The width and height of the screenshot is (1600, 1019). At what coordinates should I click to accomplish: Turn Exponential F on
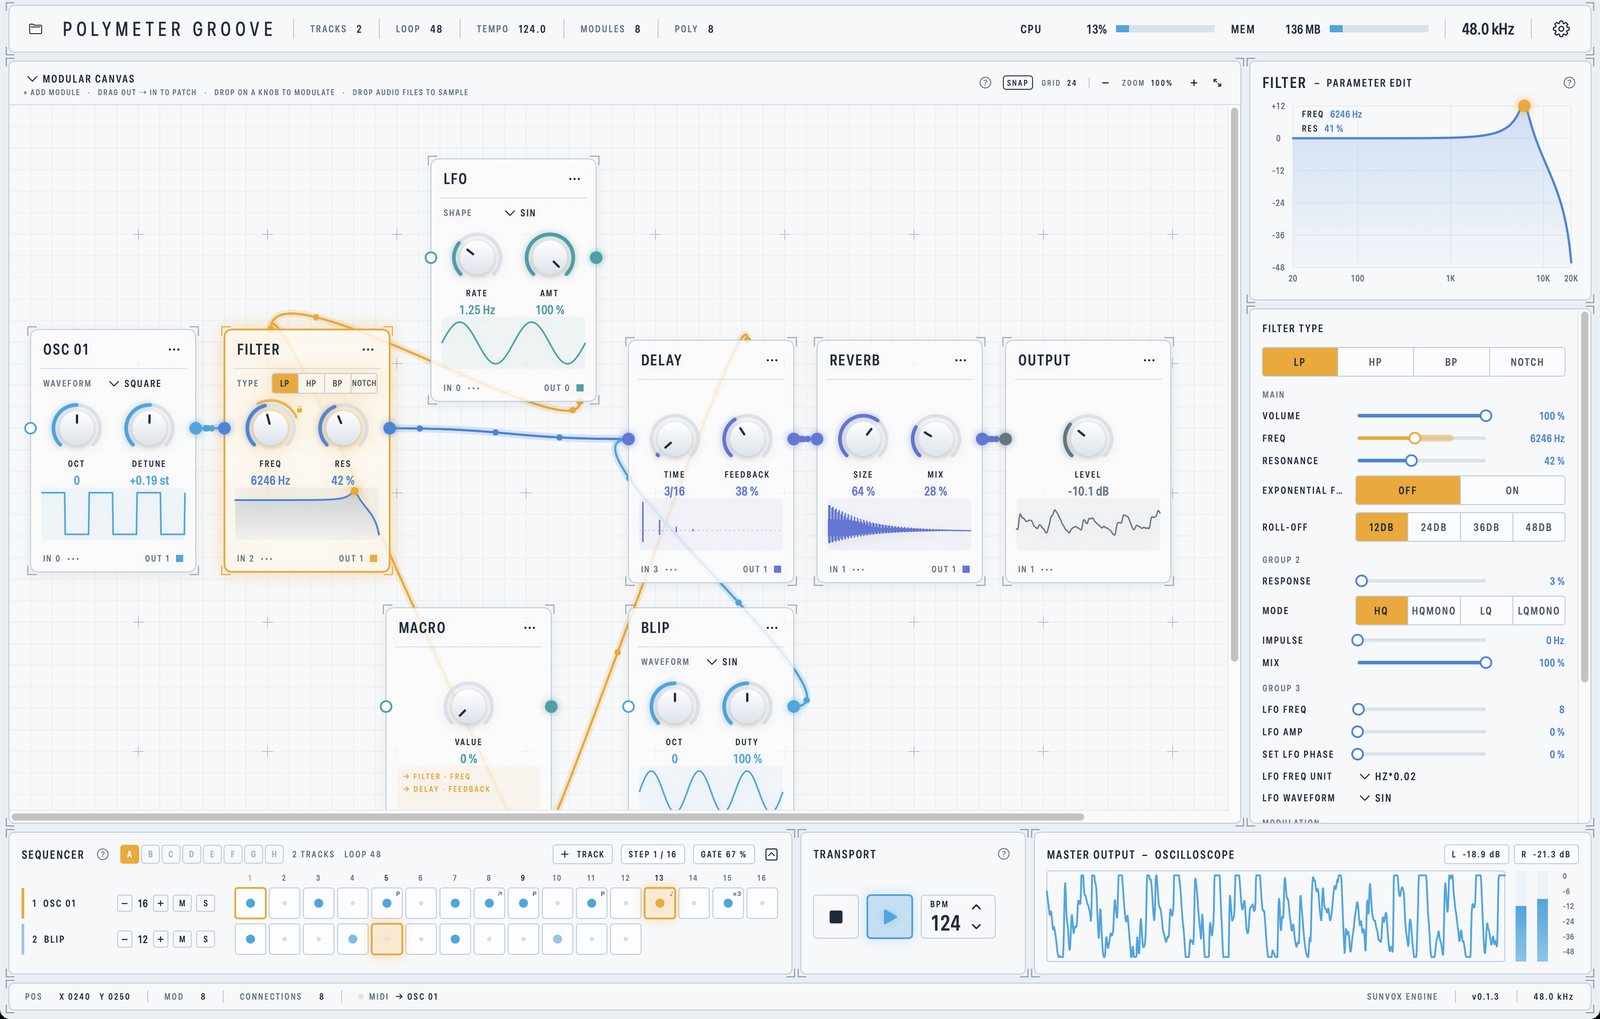pyautogui.click(x=1512, y=490)
